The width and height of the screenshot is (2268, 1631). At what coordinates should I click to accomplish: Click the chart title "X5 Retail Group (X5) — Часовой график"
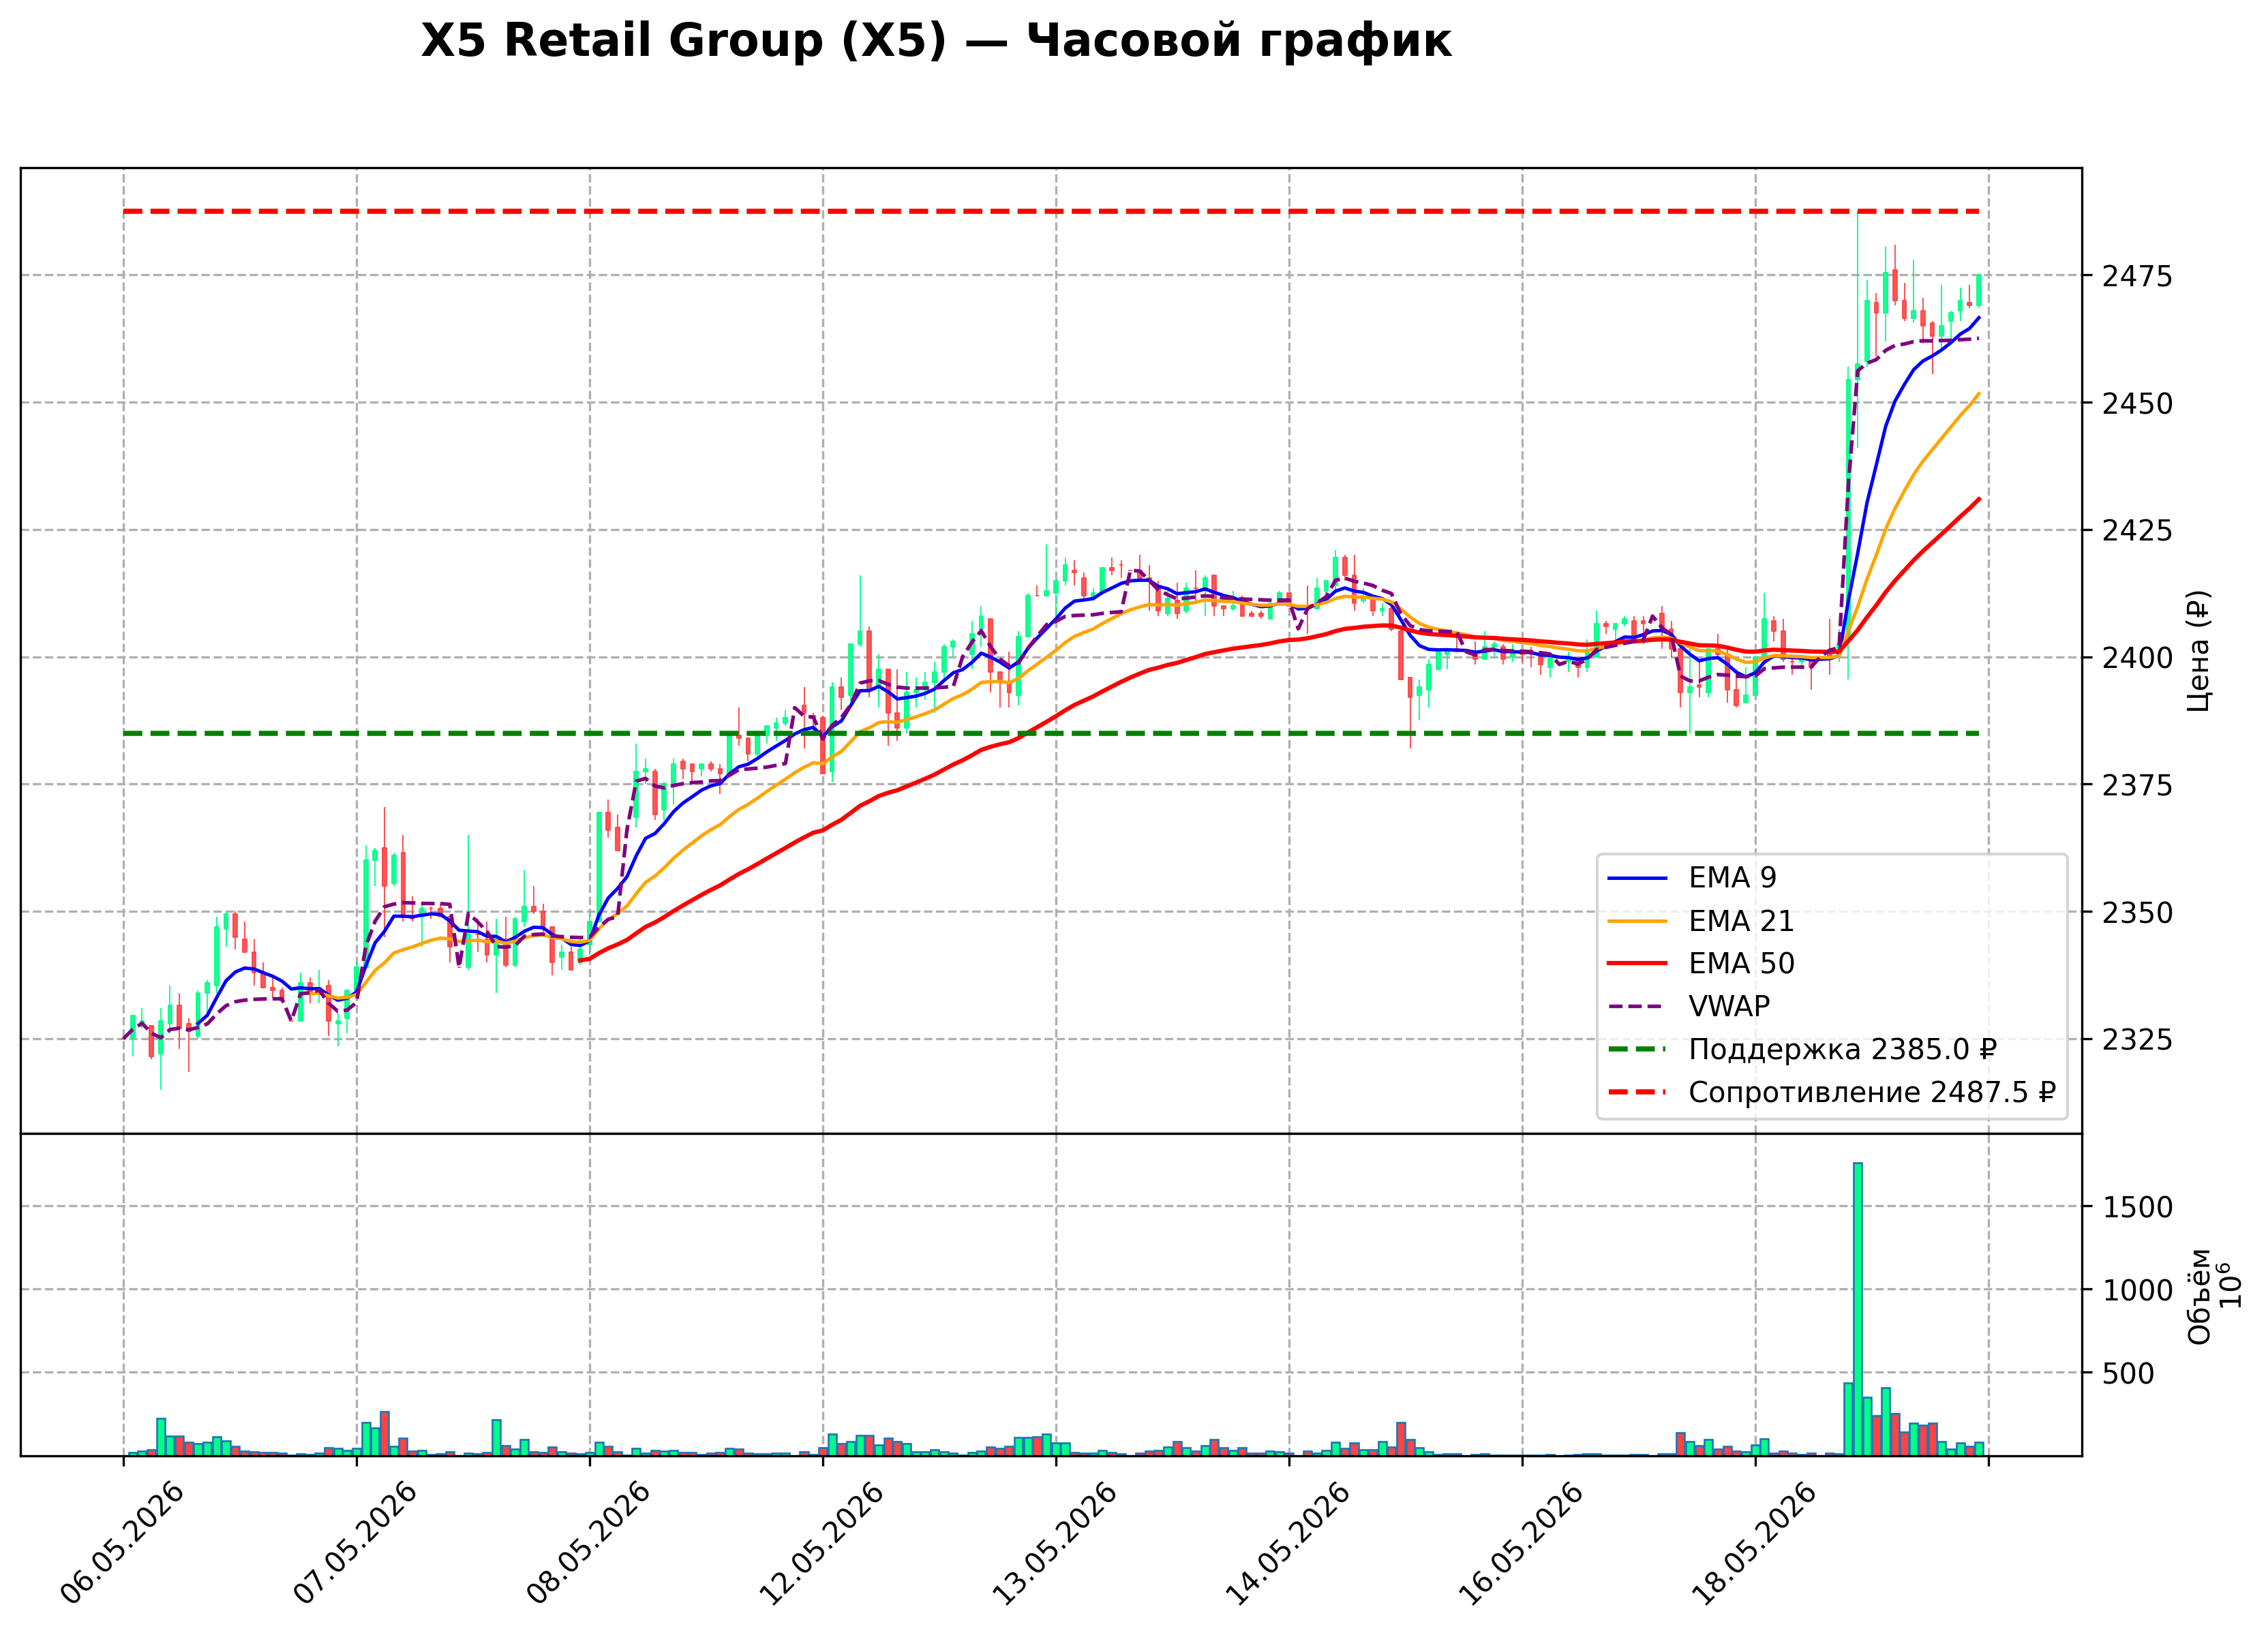point(935,42)
